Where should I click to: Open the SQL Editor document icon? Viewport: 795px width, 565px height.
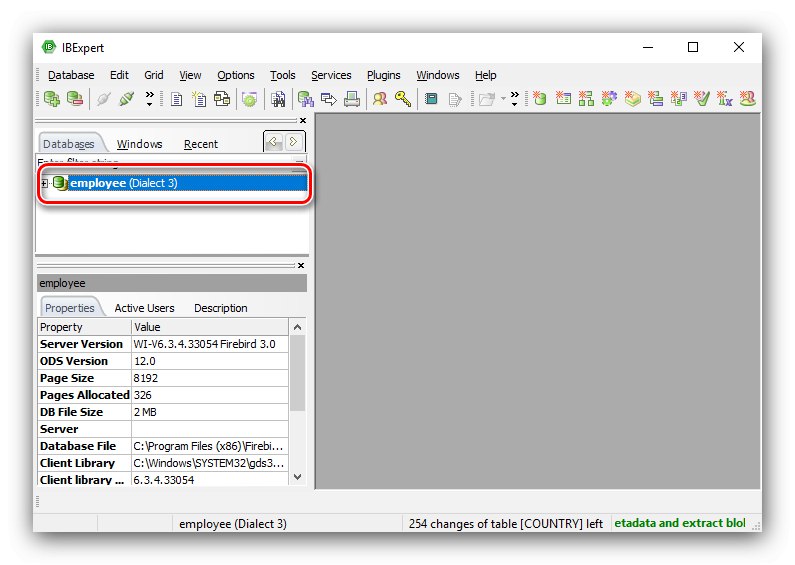[176, 98]
